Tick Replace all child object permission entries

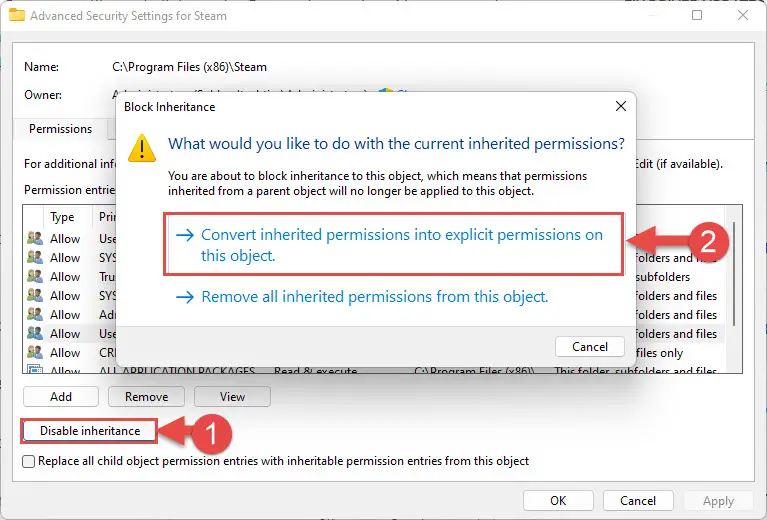tap(29, 461)
